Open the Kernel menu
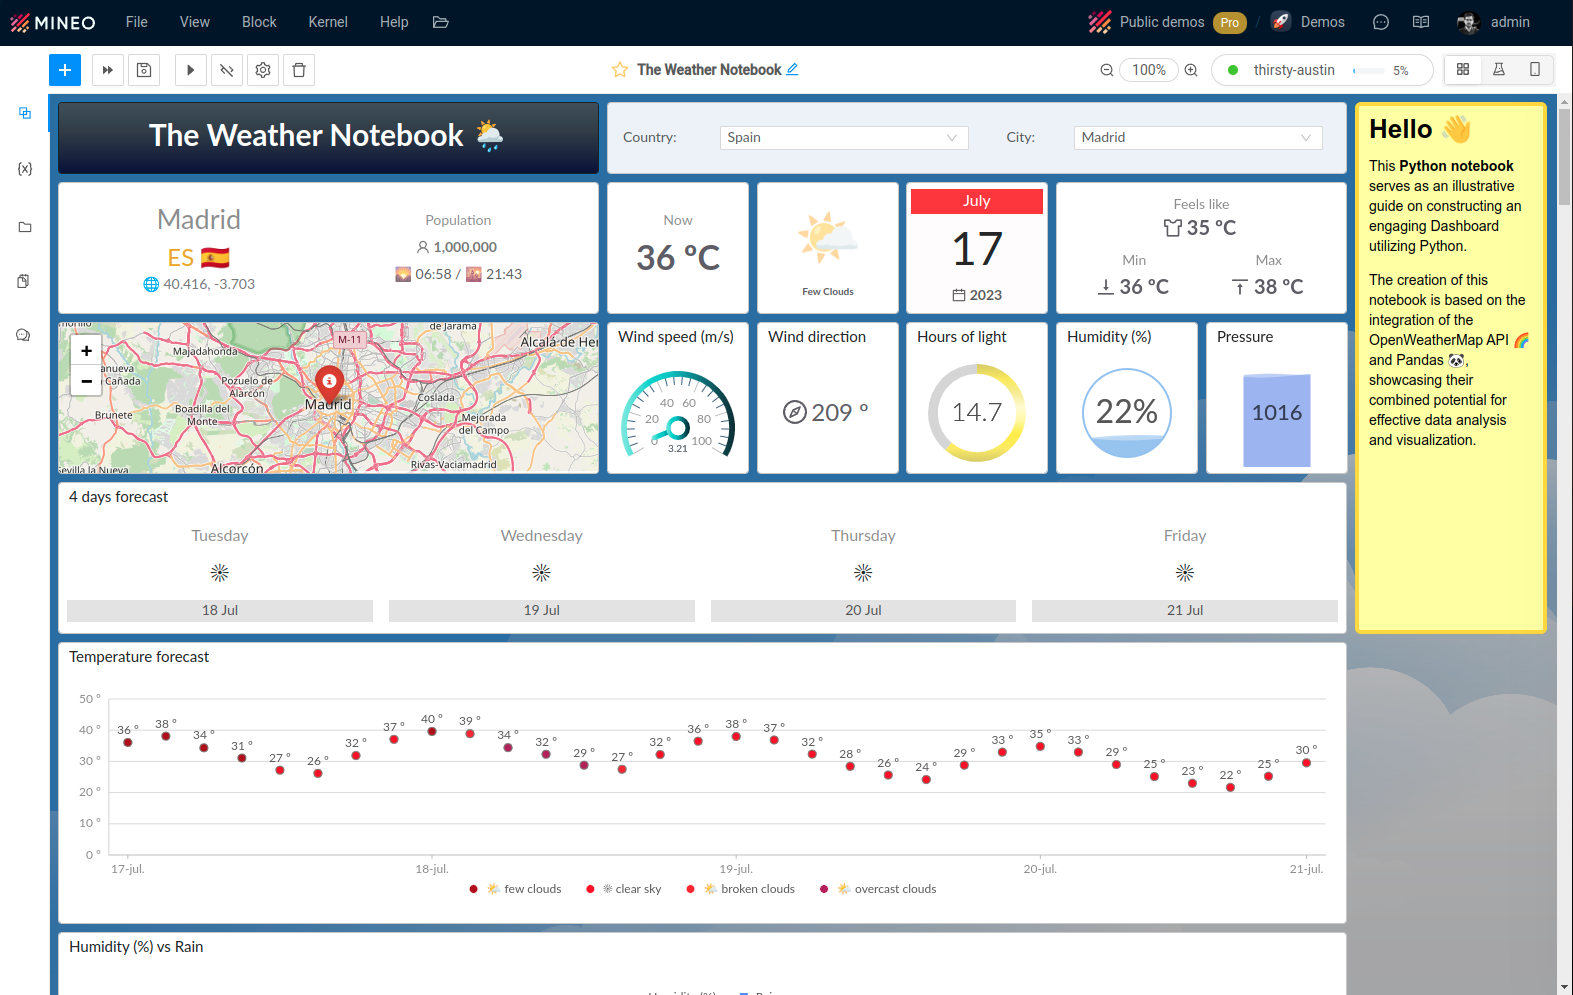Viewport: 1573px width, 995px height. [328, 22]
